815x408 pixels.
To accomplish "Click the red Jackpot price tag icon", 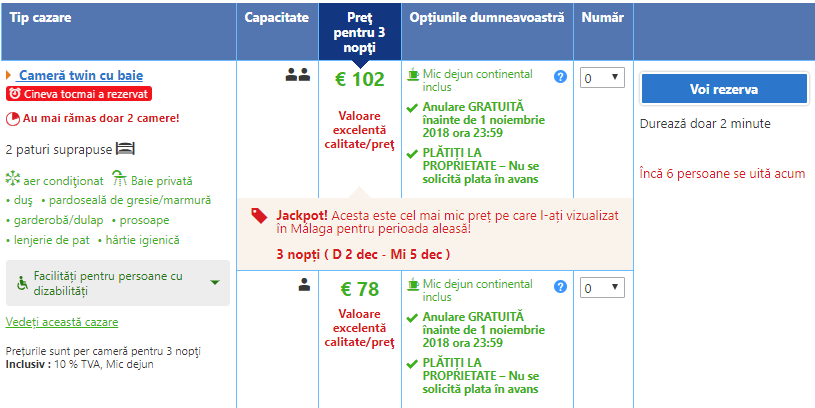I will pyautogui.click(x=259, y=216).
